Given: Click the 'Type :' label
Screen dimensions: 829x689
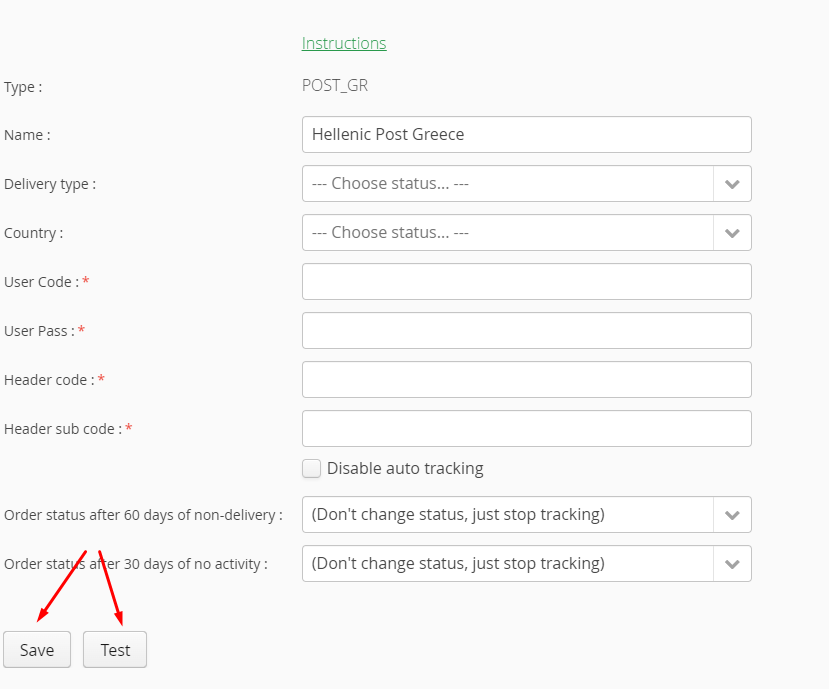Looking at the screenshot, I should pyautogui.click(x=23, y=87).
